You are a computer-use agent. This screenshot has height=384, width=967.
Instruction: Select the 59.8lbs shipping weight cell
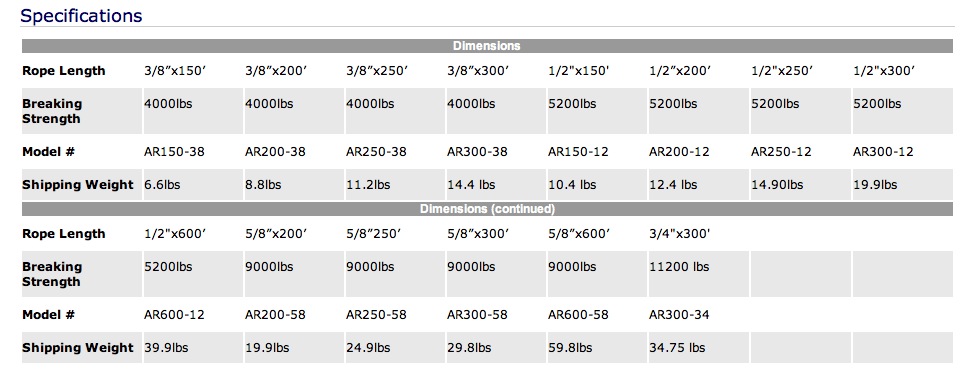[x=597, y=348]
